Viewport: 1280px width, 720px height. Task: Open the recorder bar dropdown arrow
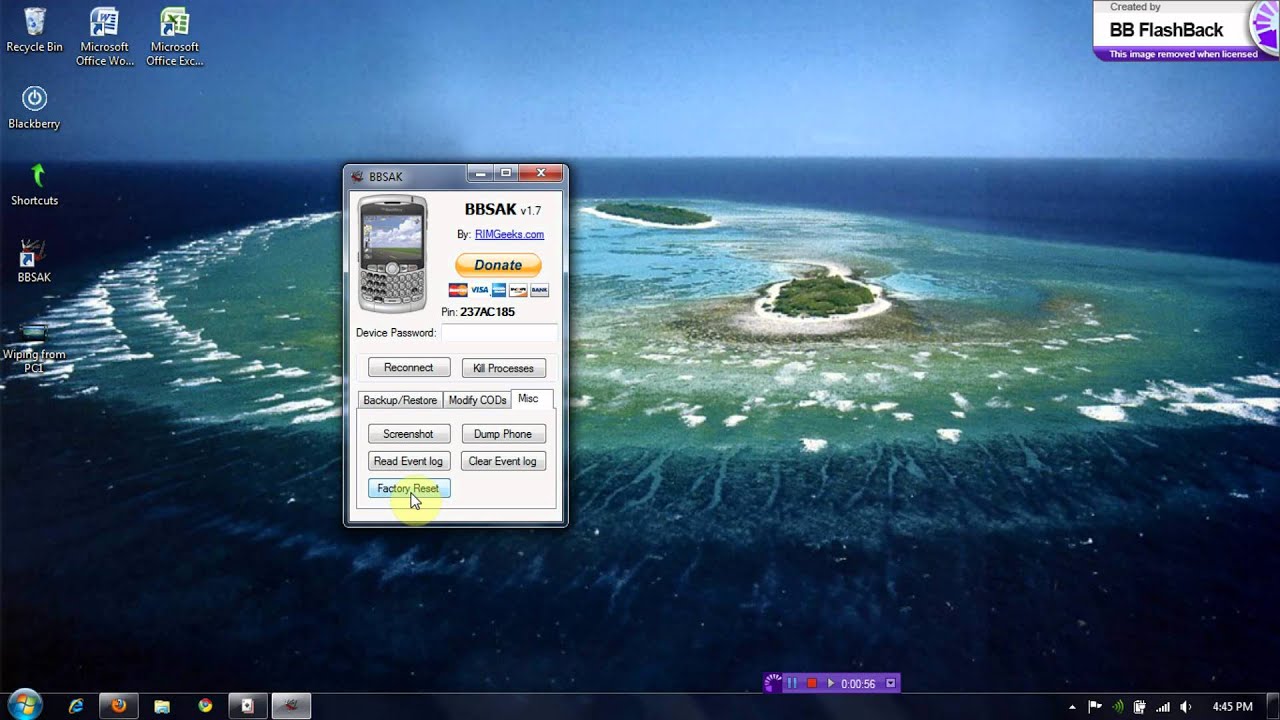pos(890,683)
